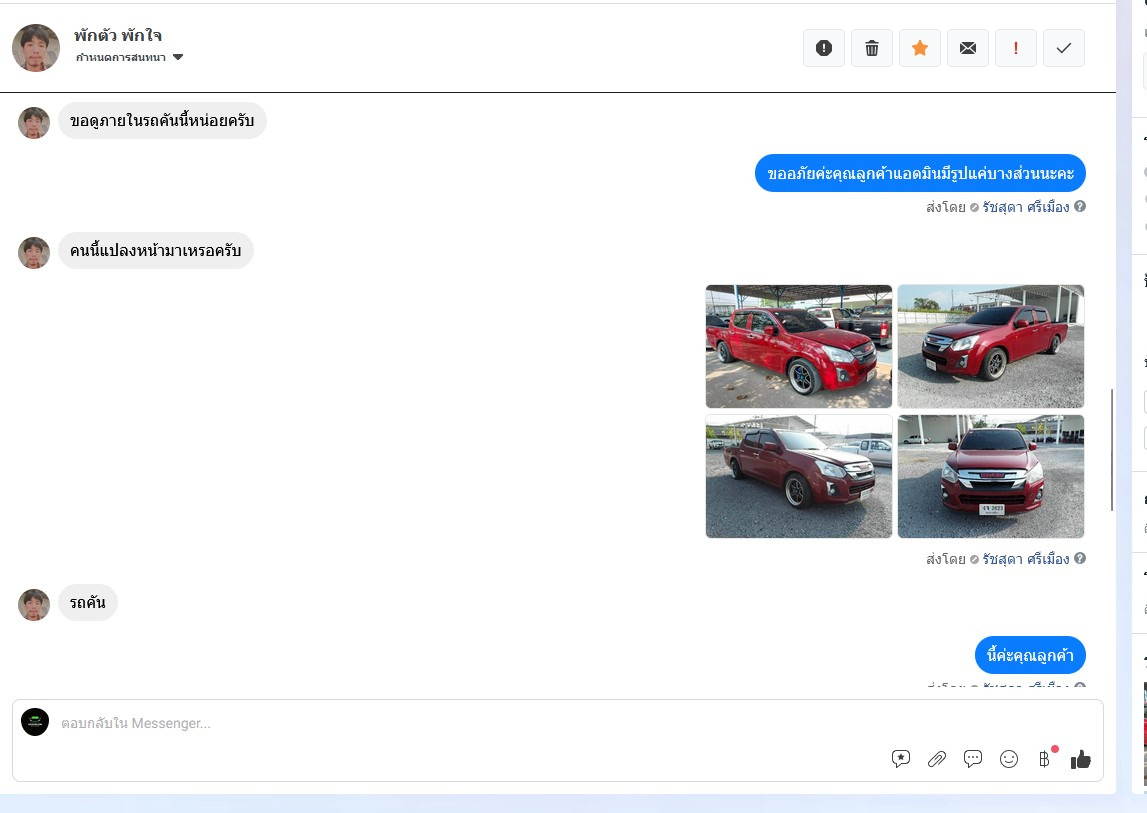Click the customer name พักตัว พักใจ
Viewport: 1147px width, 813px height.
tap(118, 35)
